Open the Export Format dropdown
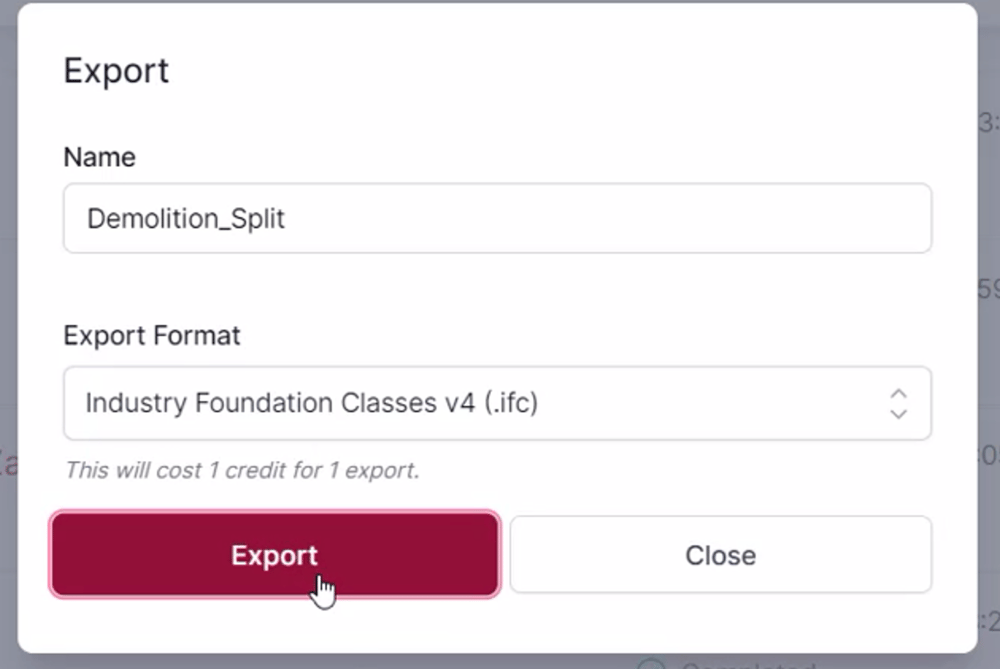This screenshot has height=669, width=1000. click(497, 403)
